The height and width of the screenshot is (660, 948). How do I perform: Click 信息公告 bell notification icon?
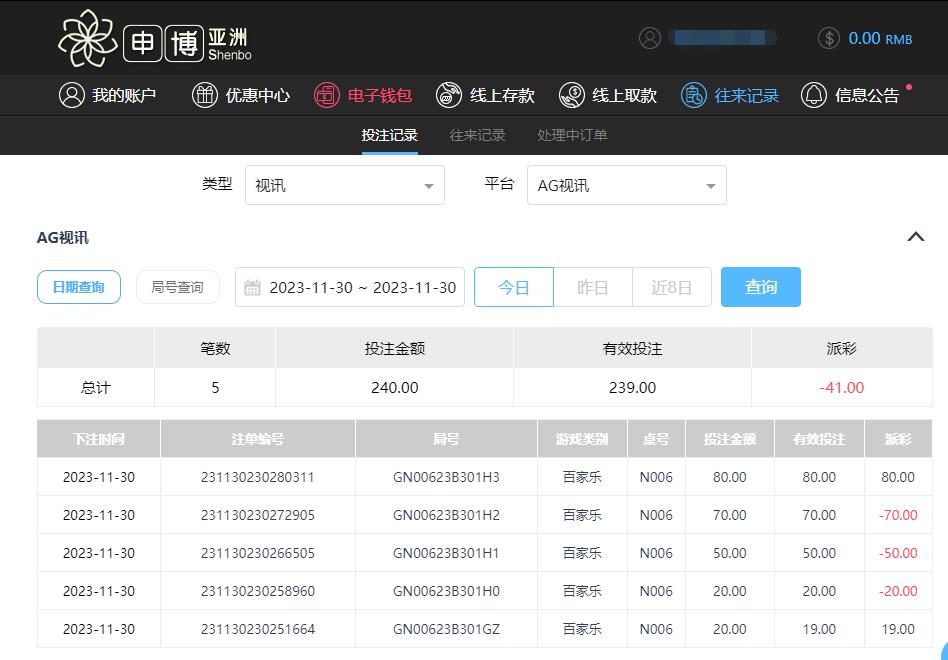814,95
